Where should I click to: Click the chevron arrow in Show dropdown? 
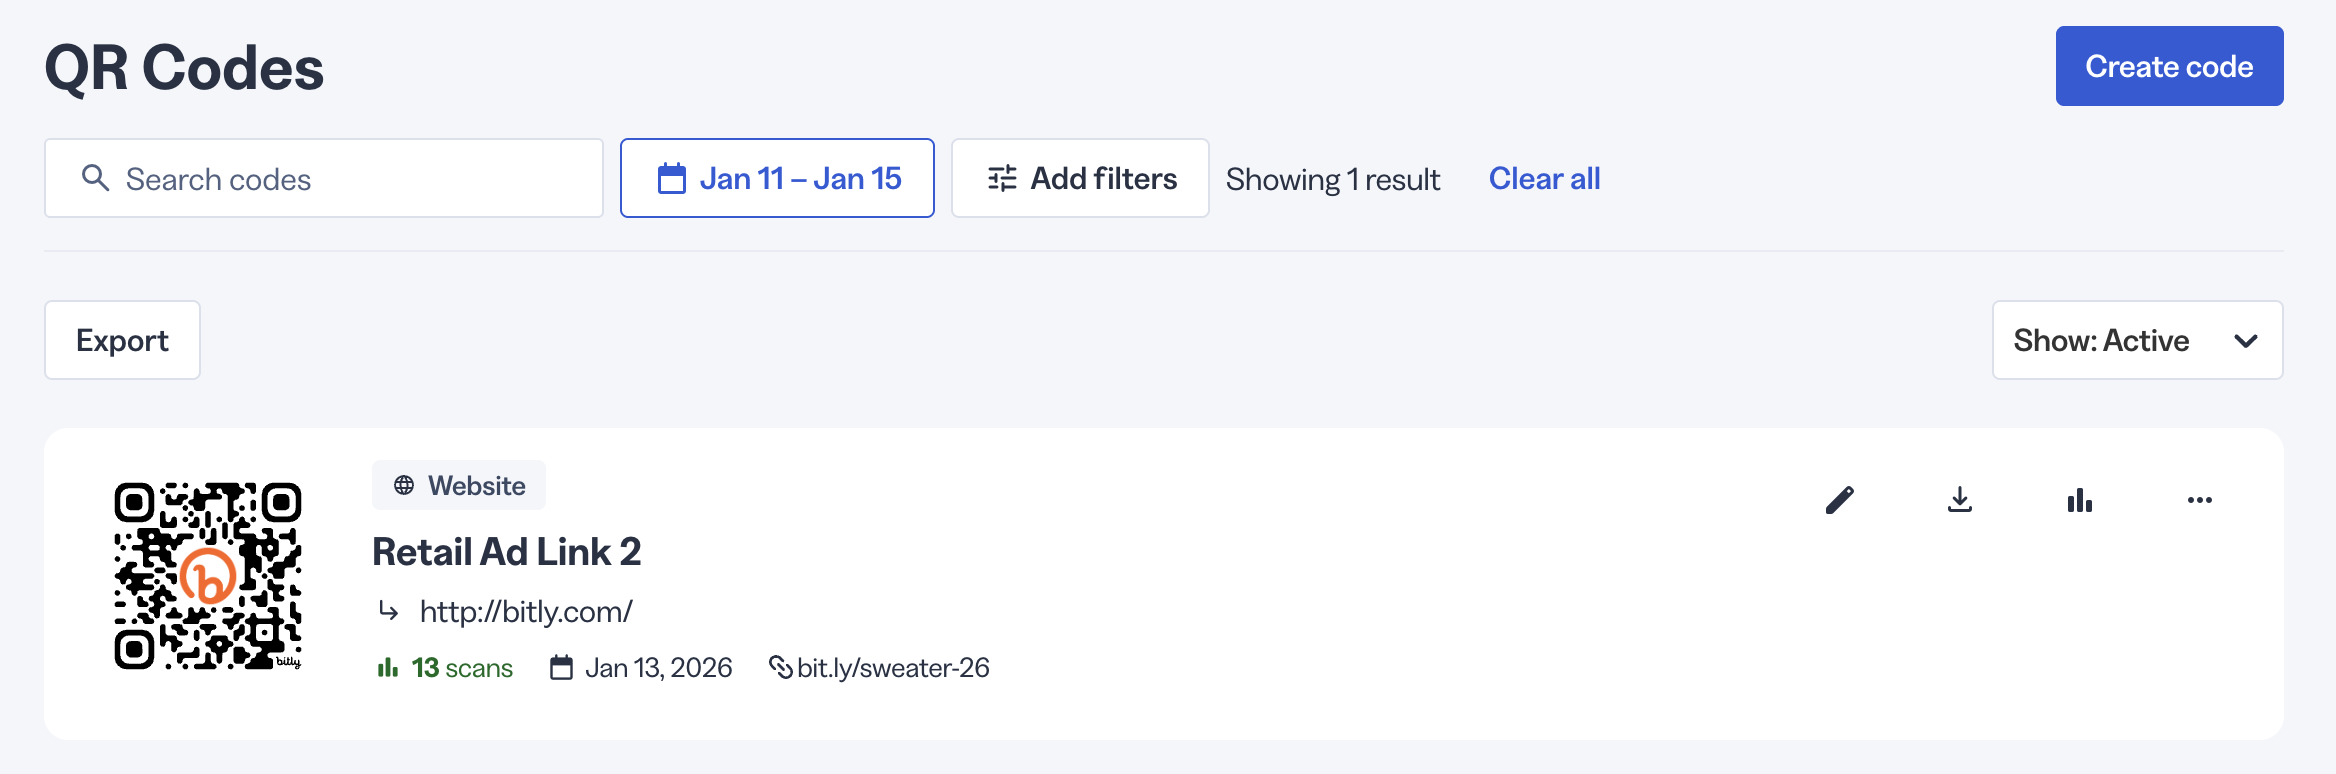coord(2246,341)
